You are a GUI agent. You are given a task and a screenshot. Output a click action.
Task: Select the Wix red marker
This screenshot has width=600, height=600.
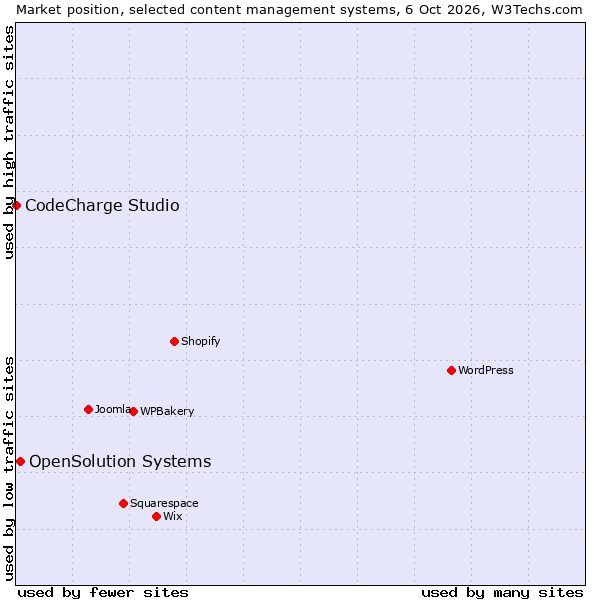point(156,517)
